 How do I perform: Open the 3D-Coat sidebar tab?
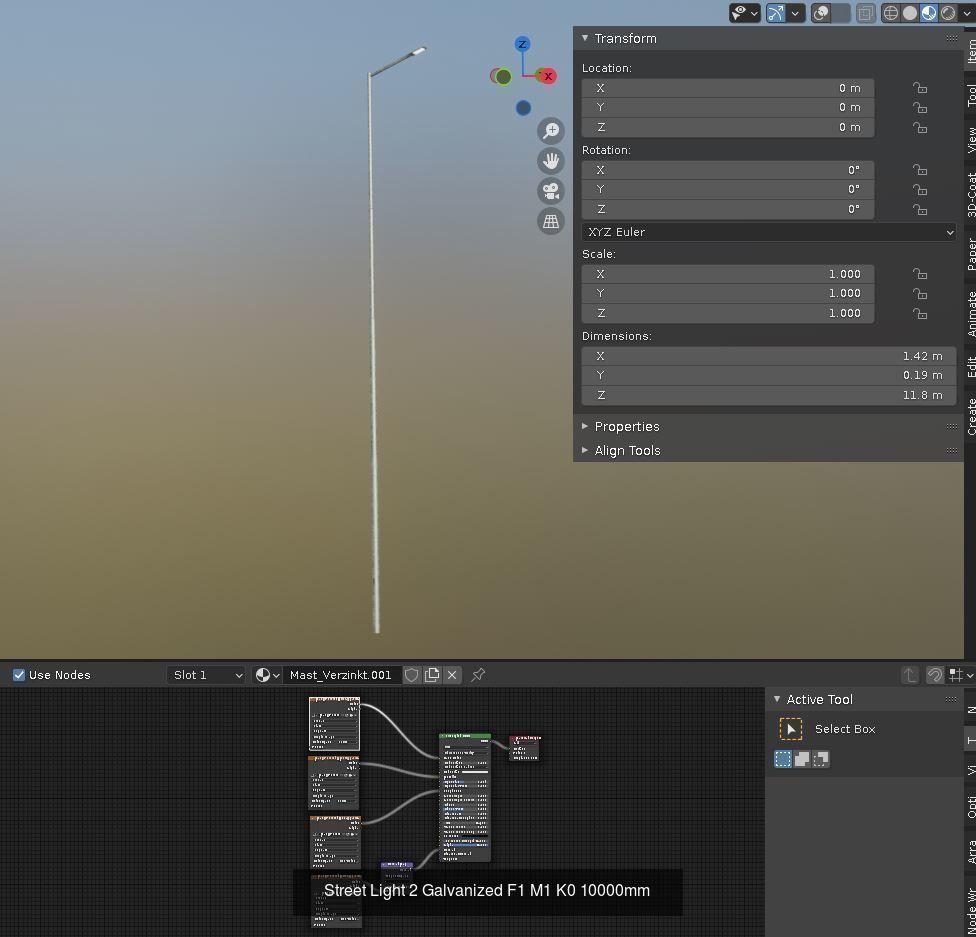pos(970,194)
